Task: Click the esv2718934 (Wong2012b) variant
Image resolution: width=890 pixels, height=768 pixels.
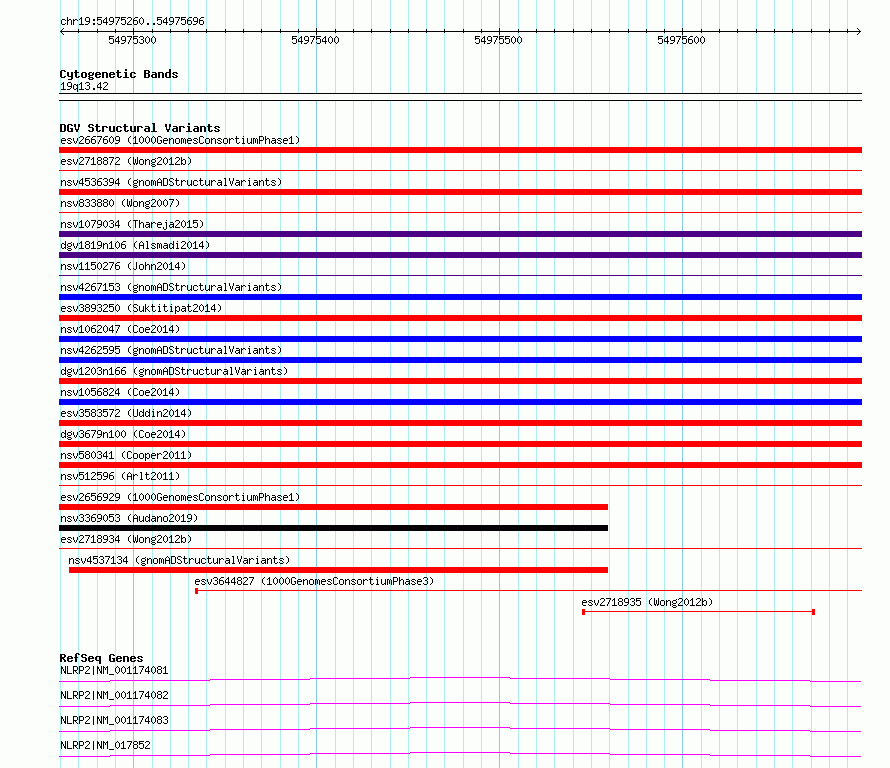Action: [x=126, y=539]
